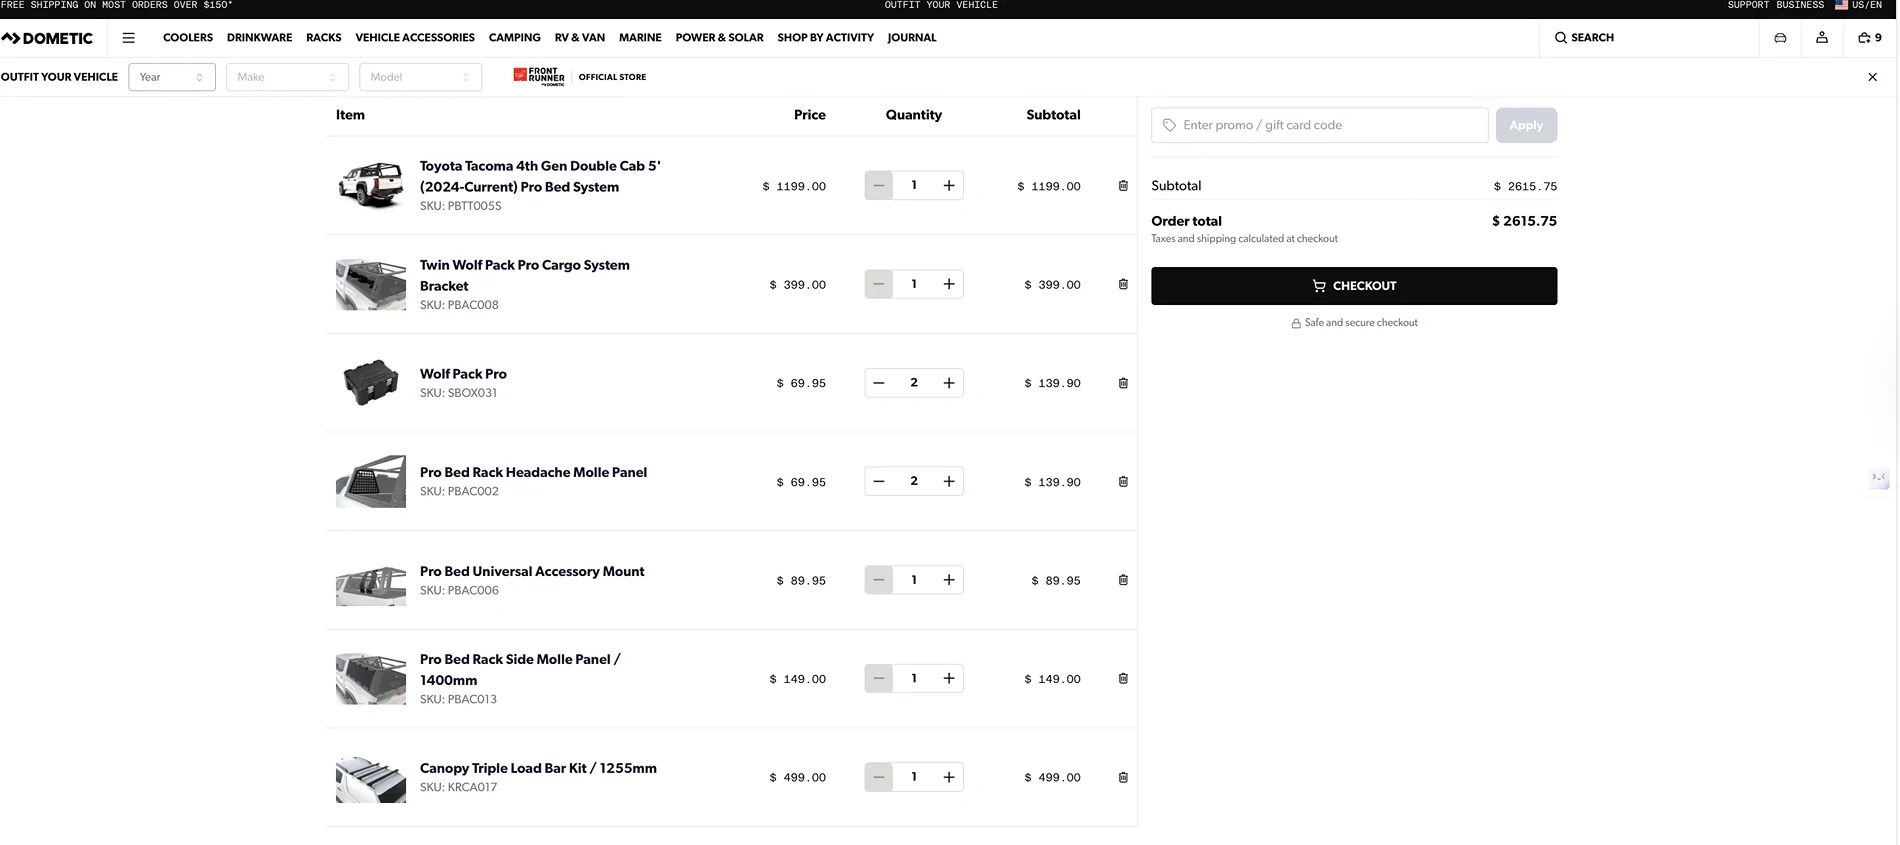
Task: Click the Wolf Pack Pro box thumbnail
Action: pos(371,383)
